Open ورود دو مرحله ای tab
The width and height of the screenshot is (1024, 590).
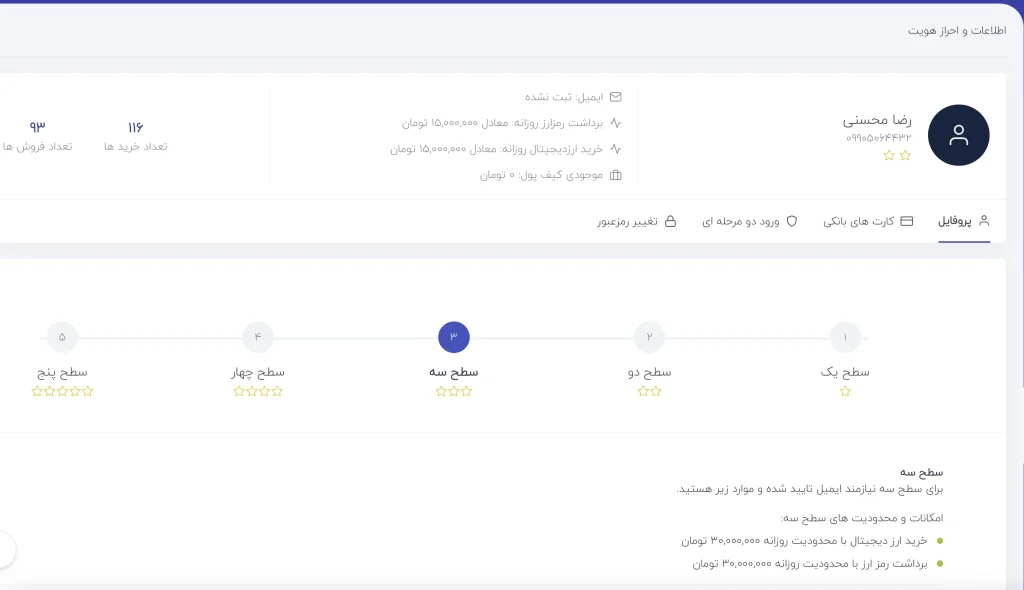[x=750, y=221]
